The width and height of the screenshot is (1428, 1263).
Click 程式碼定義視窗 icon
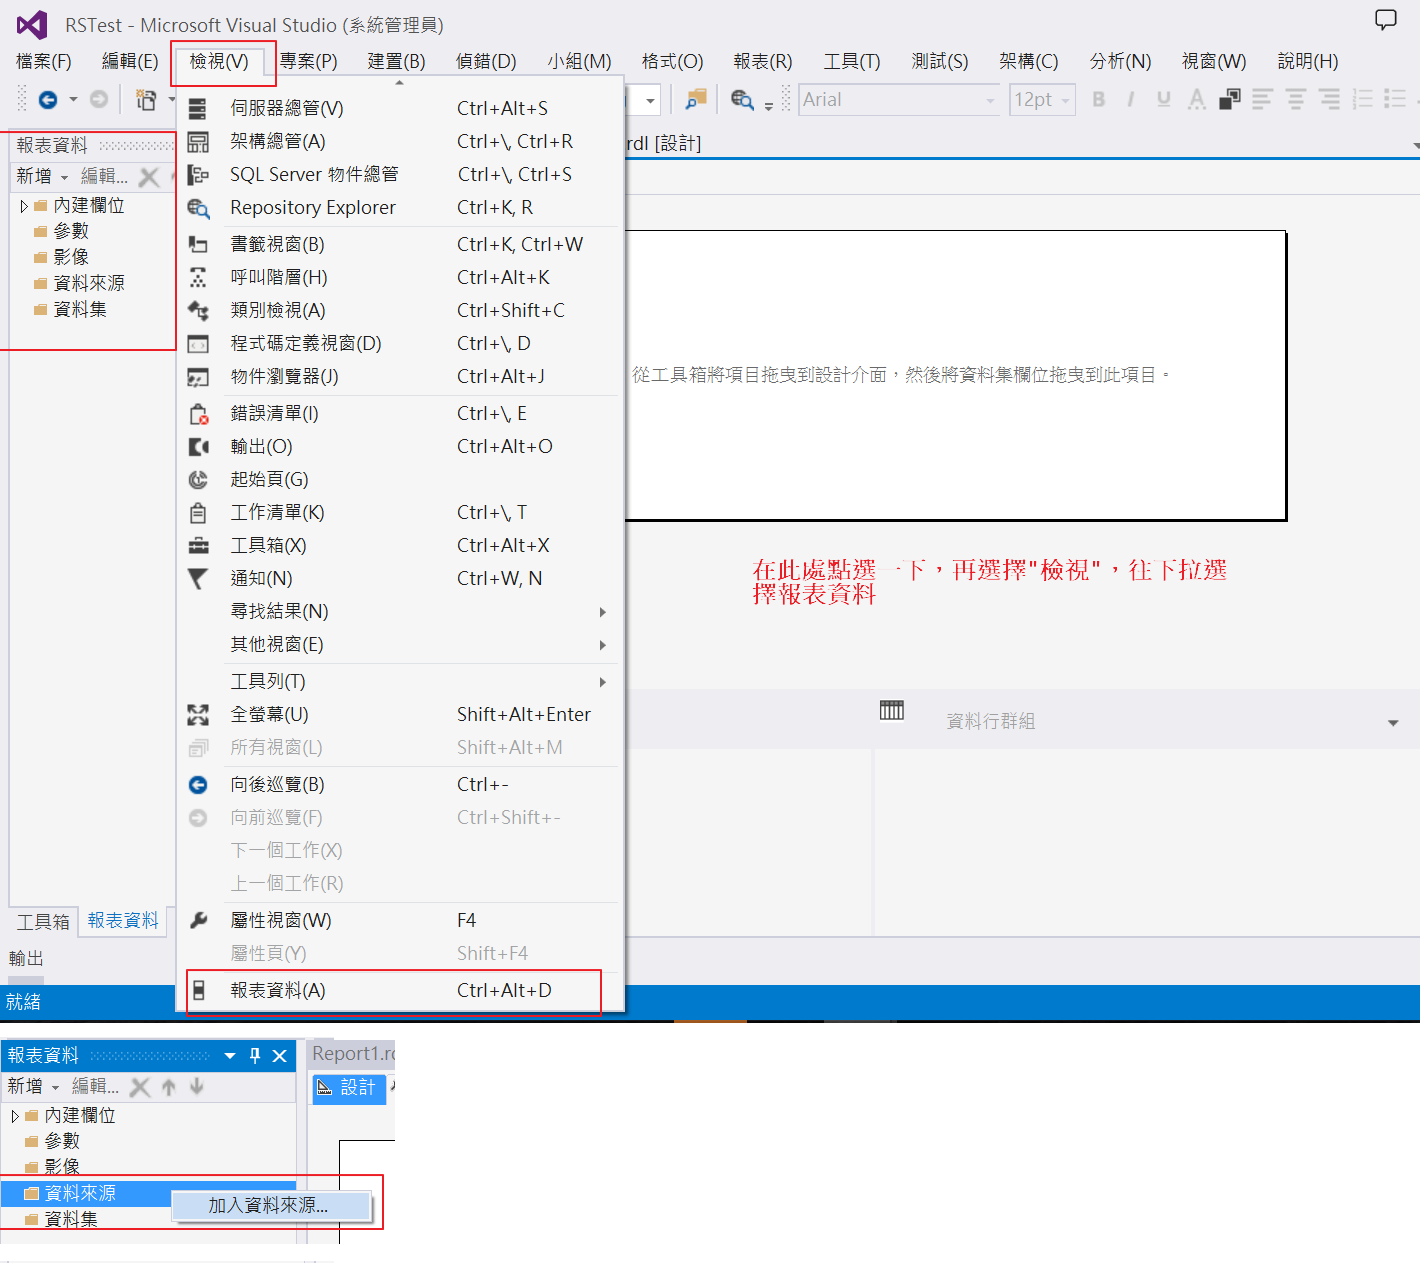coord(198,344)
